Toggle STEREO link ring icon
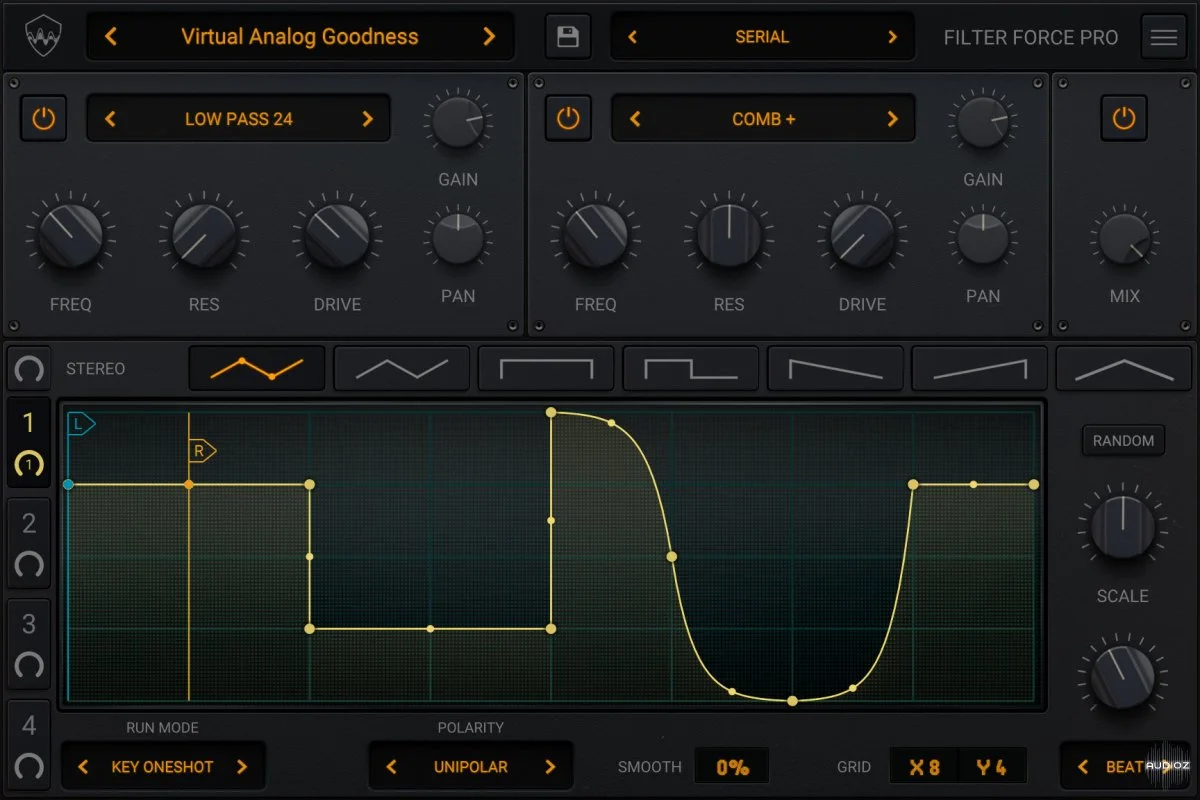This screenshot has height=800, width=1200. [29, 369]
